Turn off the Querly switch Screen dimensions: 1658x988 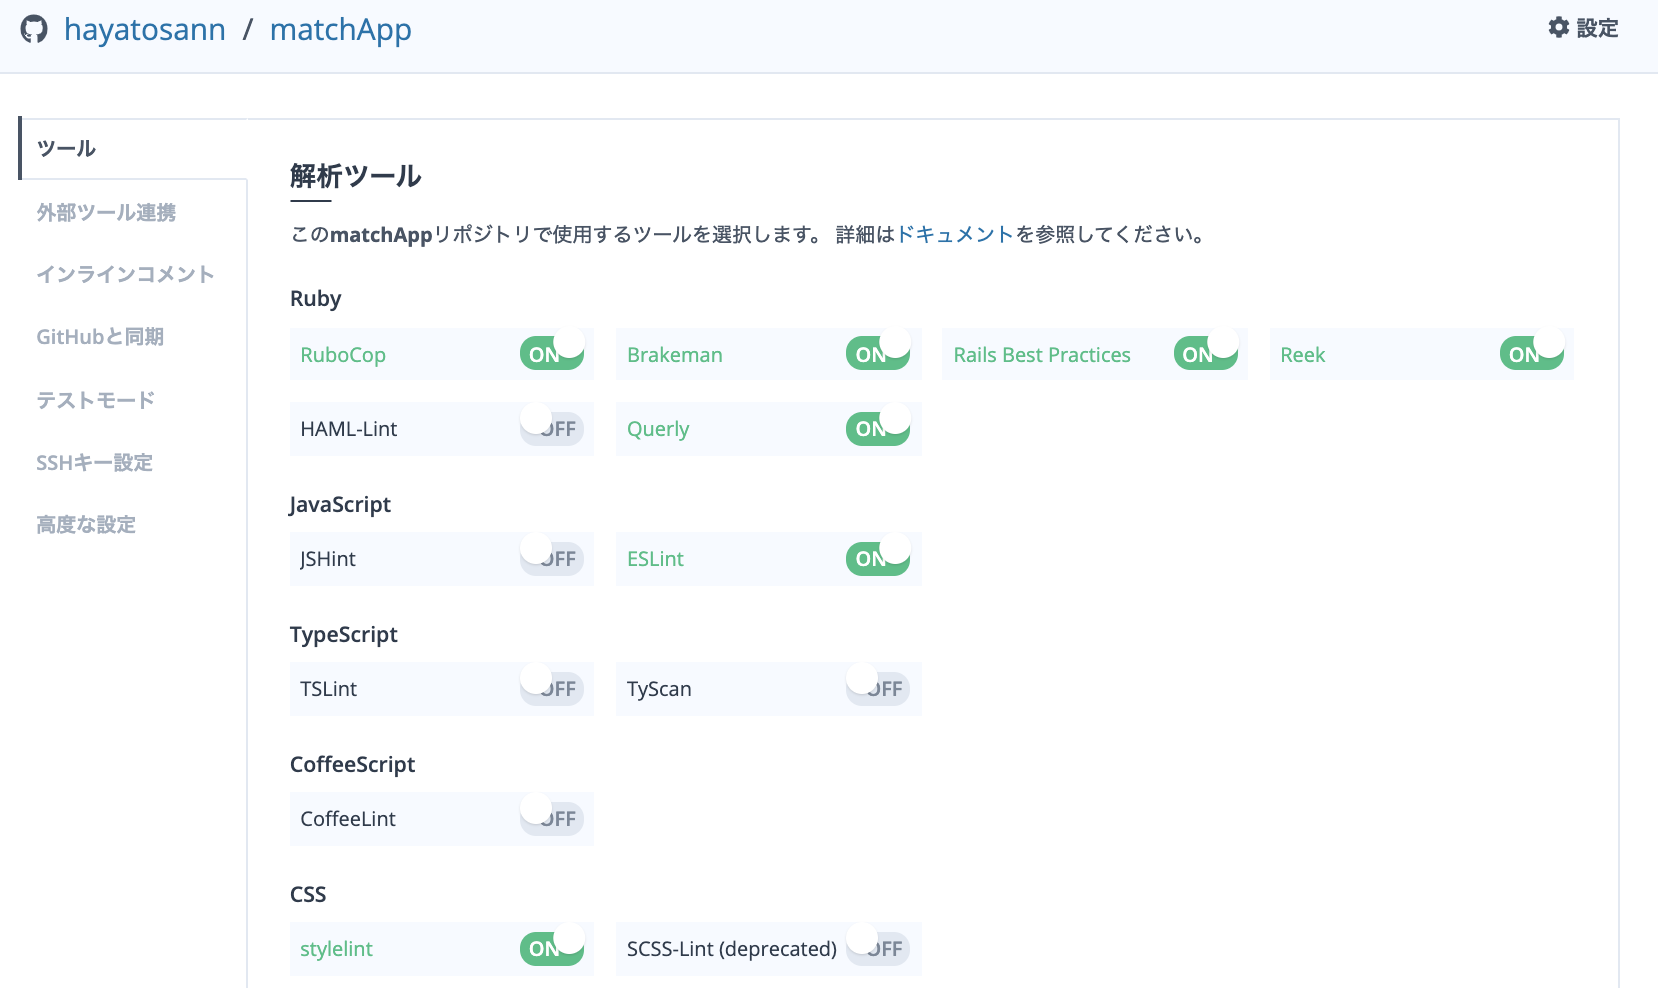point(878,427)
